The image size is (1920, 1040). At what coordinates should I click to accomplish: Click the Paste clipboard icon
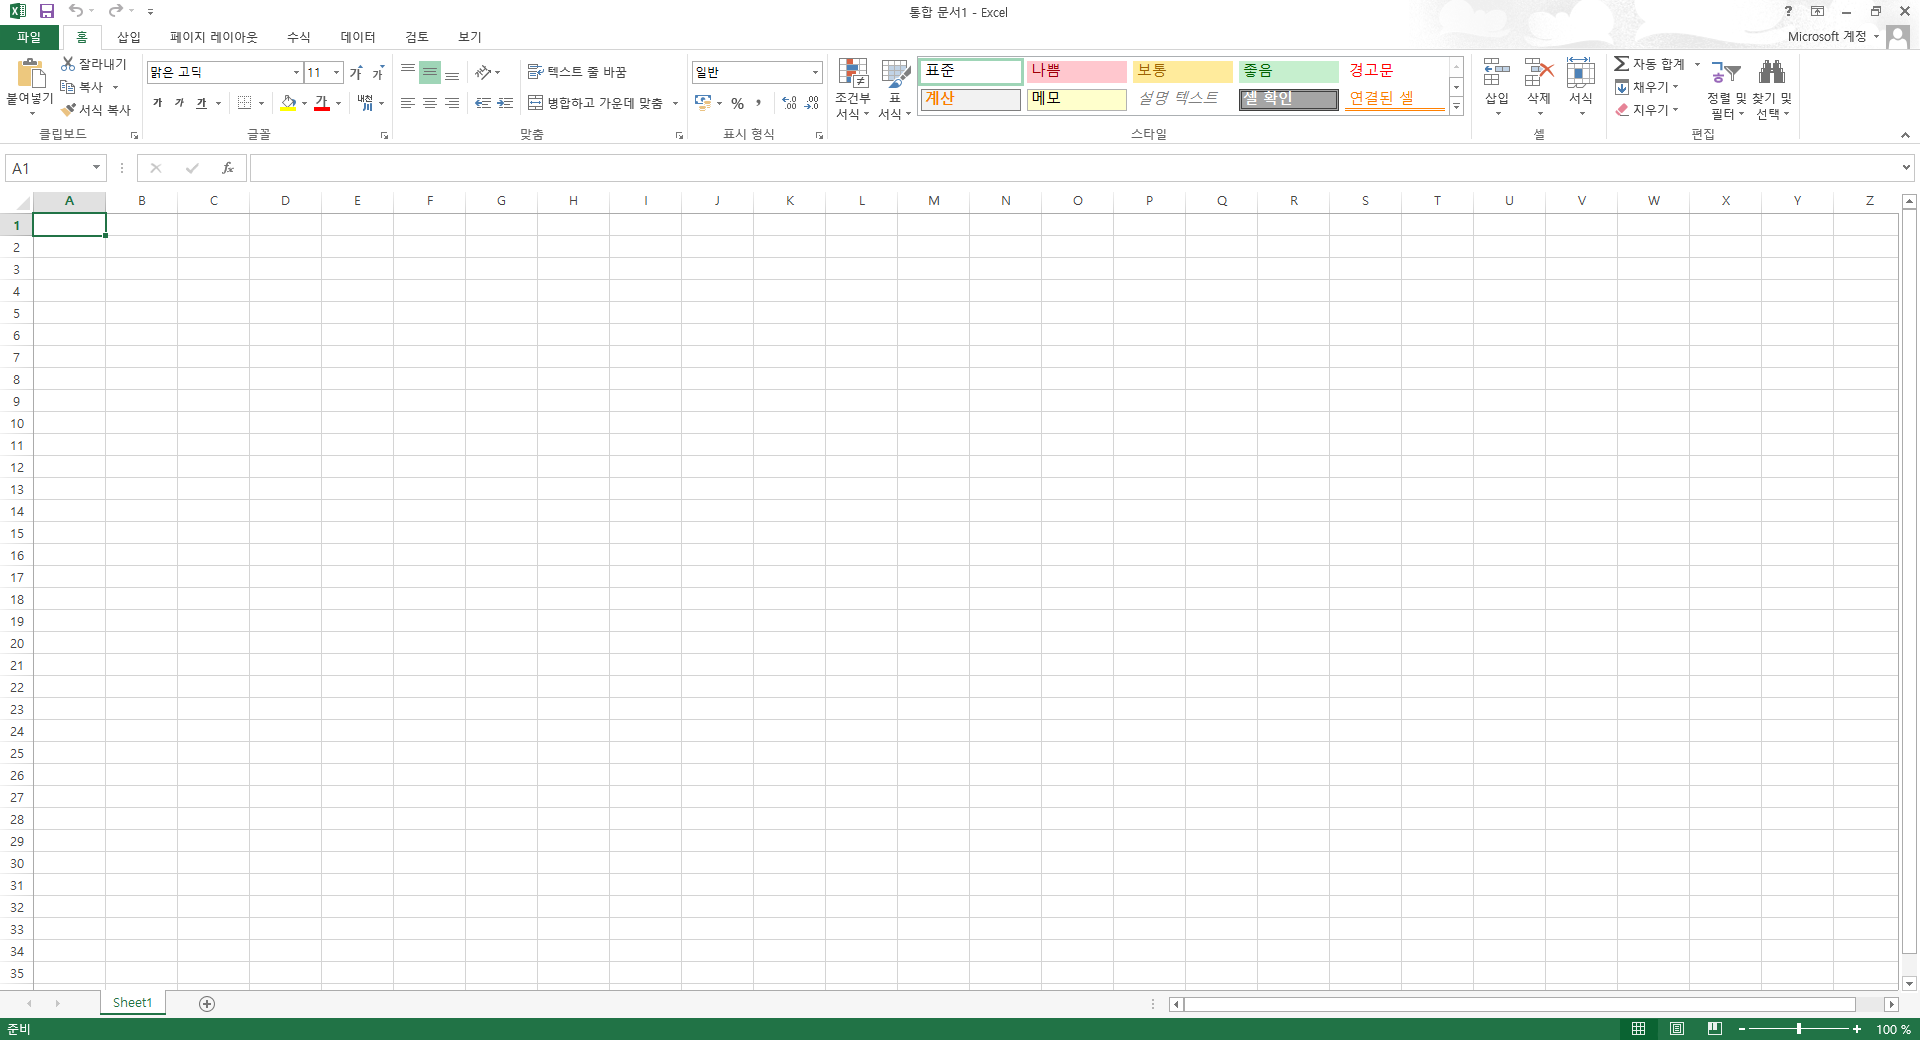(30, 74)
